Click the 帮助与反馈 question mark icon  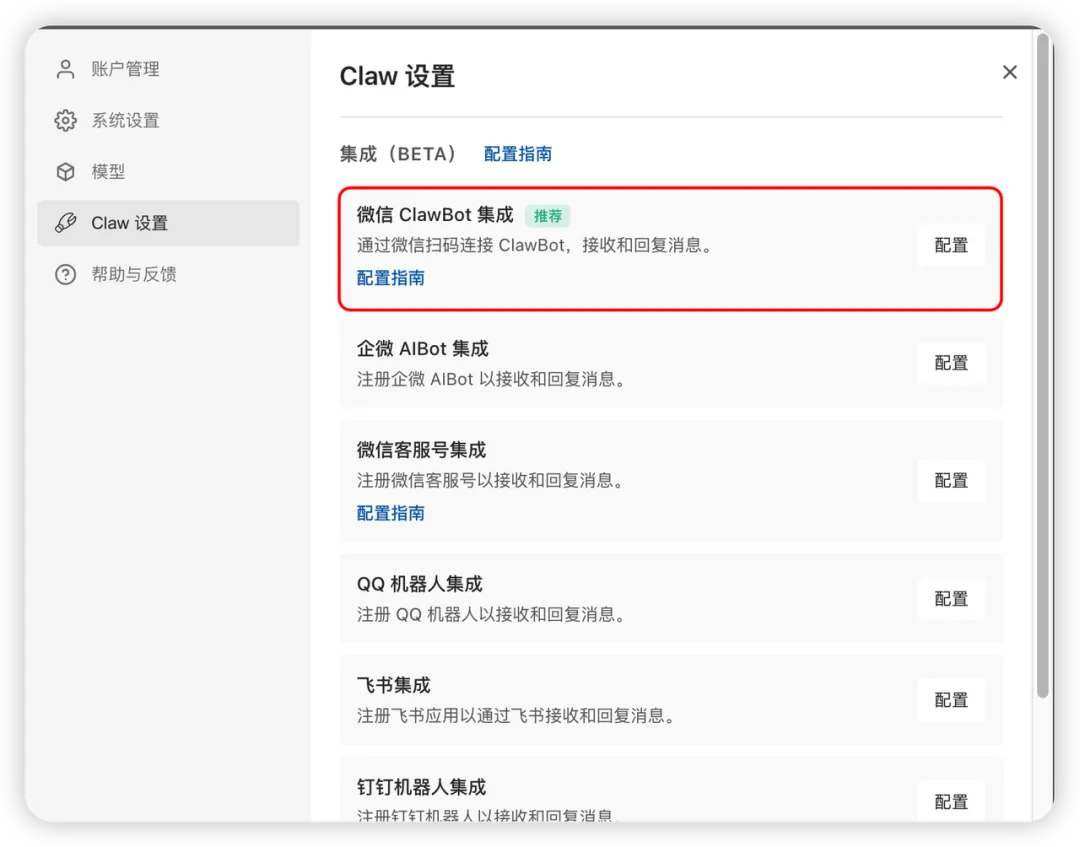coord(65,274)
